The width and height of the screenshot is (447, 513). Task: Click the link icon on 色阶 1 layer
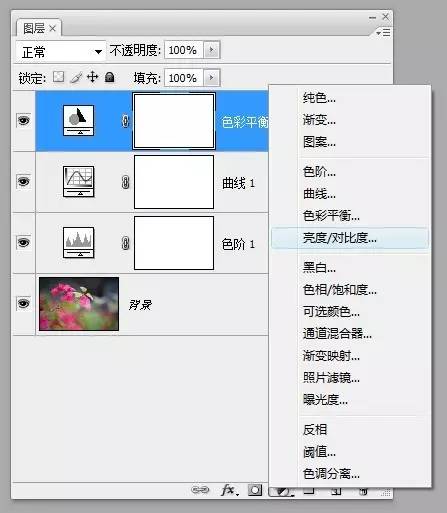(125, 243)
